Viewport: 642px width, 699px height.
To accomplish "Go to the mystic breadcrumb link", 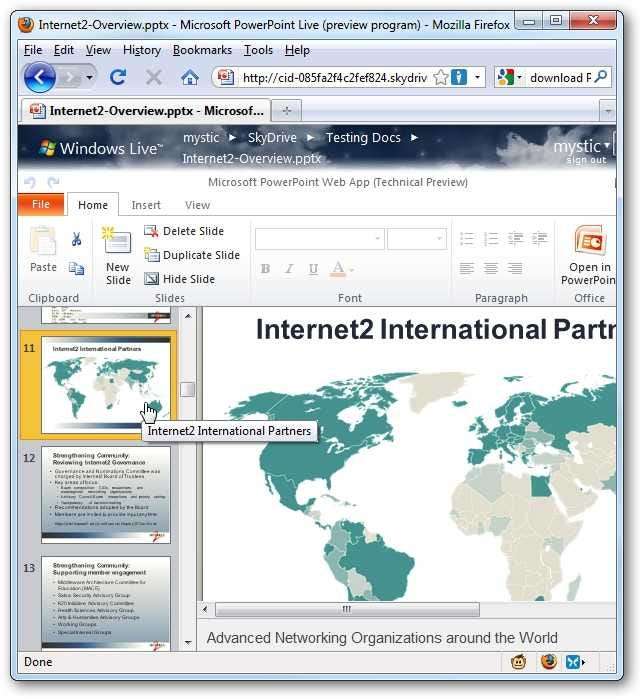I will point(201,137).
